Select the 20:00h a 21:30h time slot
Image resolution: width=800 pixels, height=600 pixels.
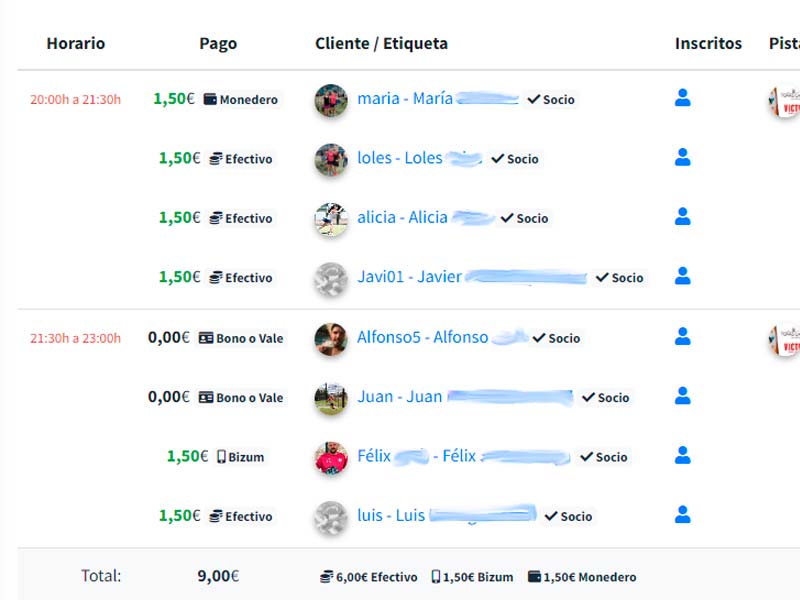click(76, 99)
